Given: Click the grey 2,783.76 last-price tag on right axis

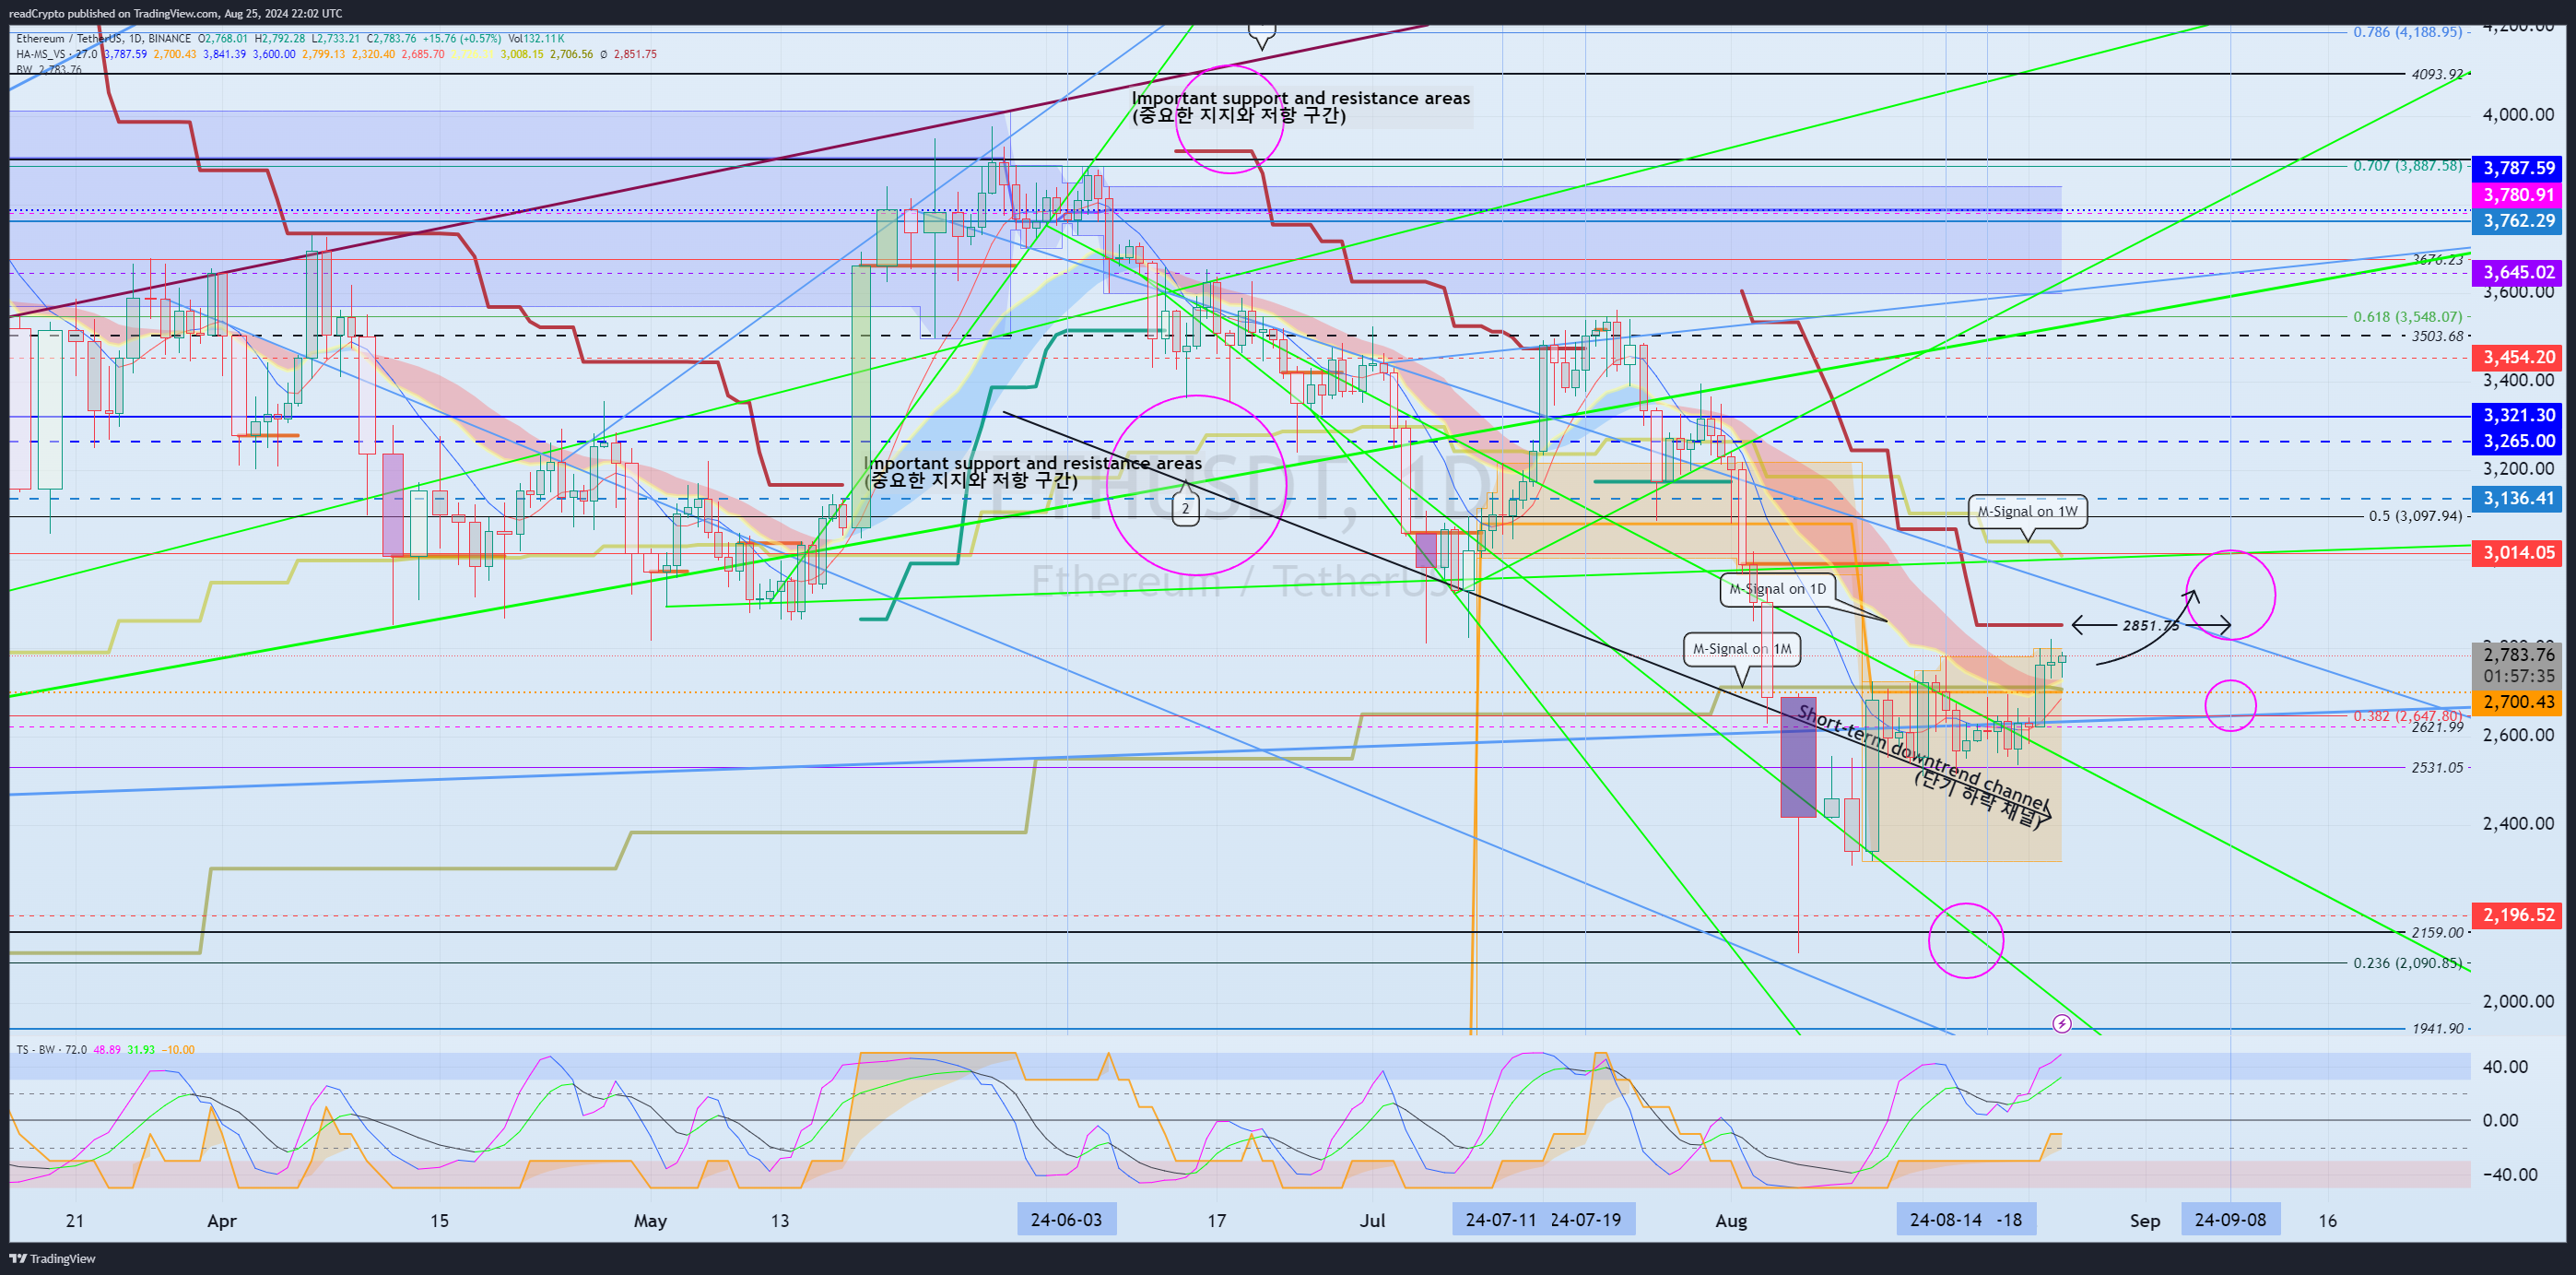Looking at the screenshot, I should [x=2517, y=655].
